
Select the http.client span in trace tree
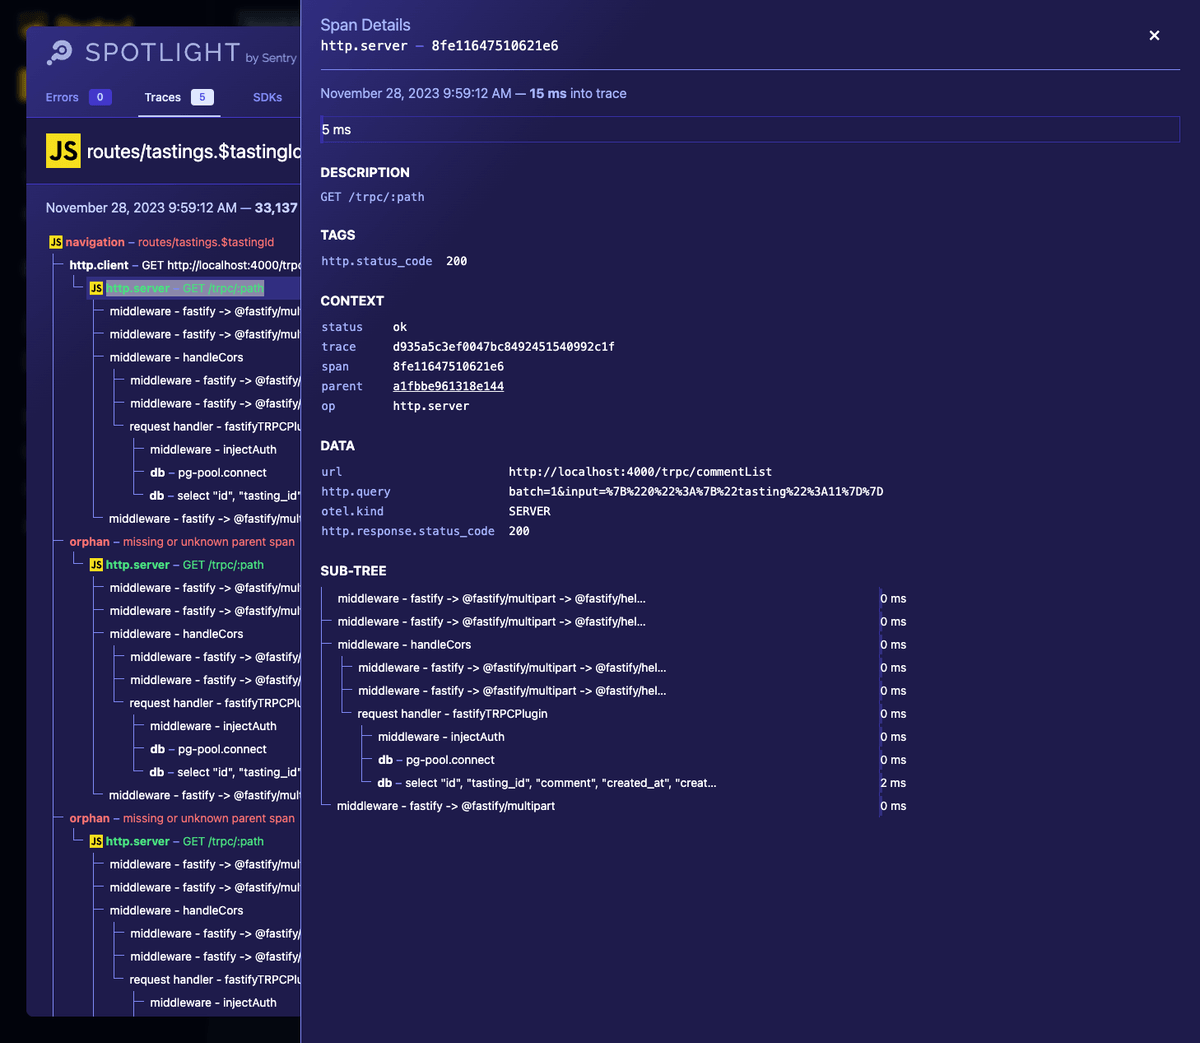[99, 265]
